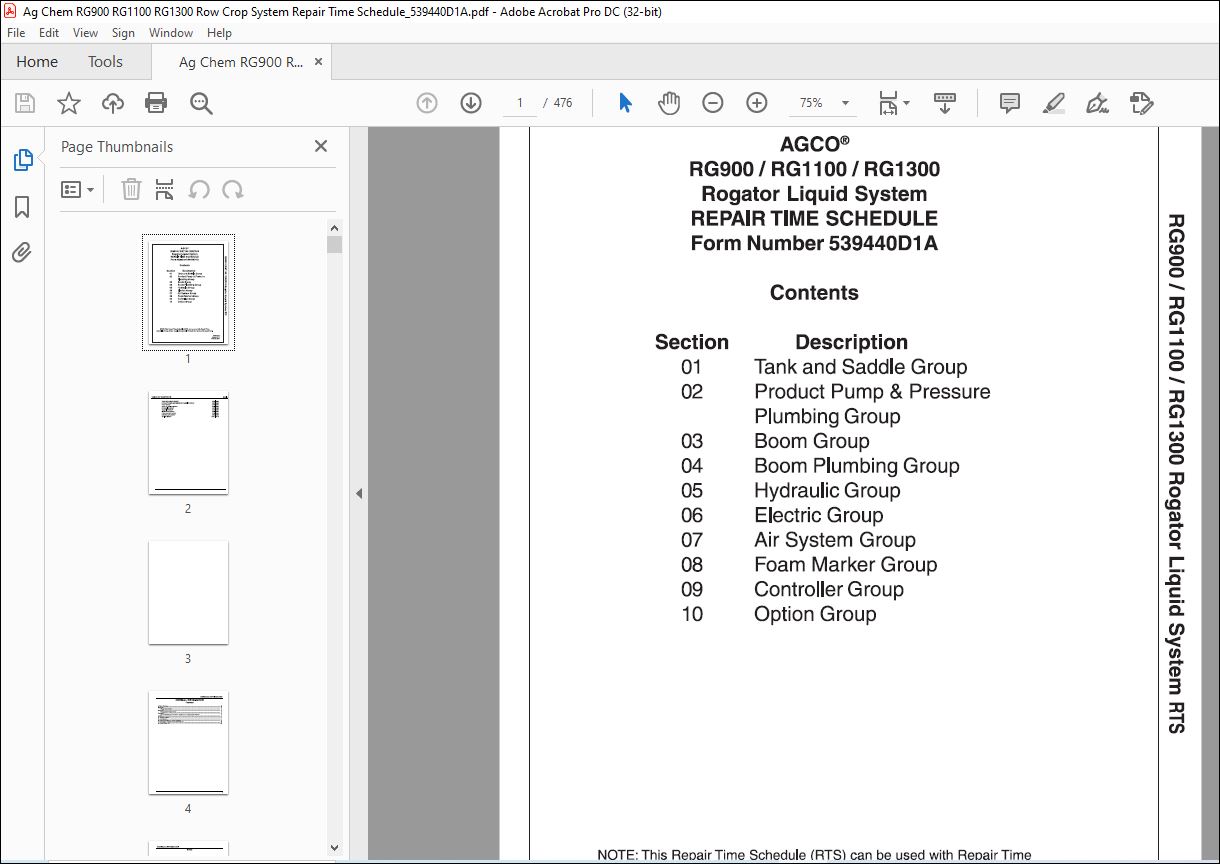Image resolution: width=1220 pixels, height=864 pixels.
Task: Select the Highlight text pen tool
Action: coord(1053,103)
